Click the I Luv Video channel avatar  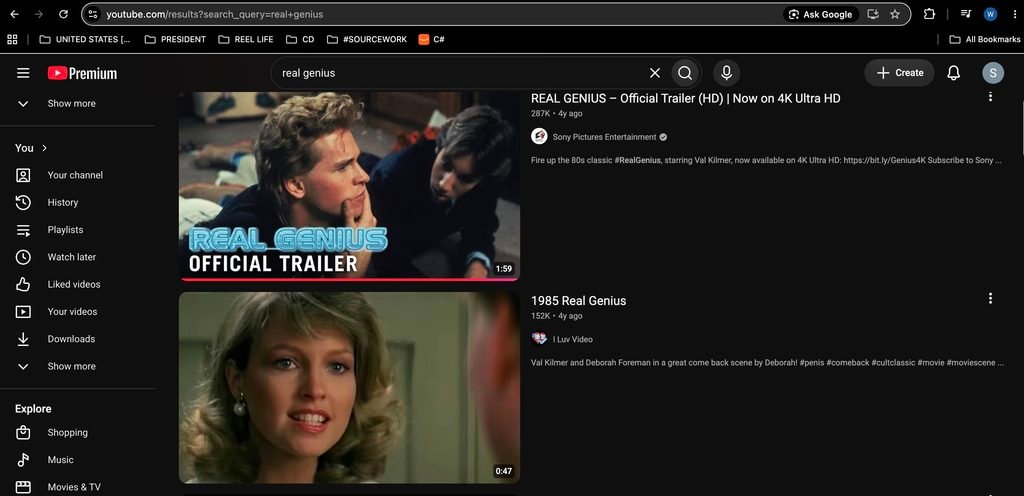tap(539, 339)
